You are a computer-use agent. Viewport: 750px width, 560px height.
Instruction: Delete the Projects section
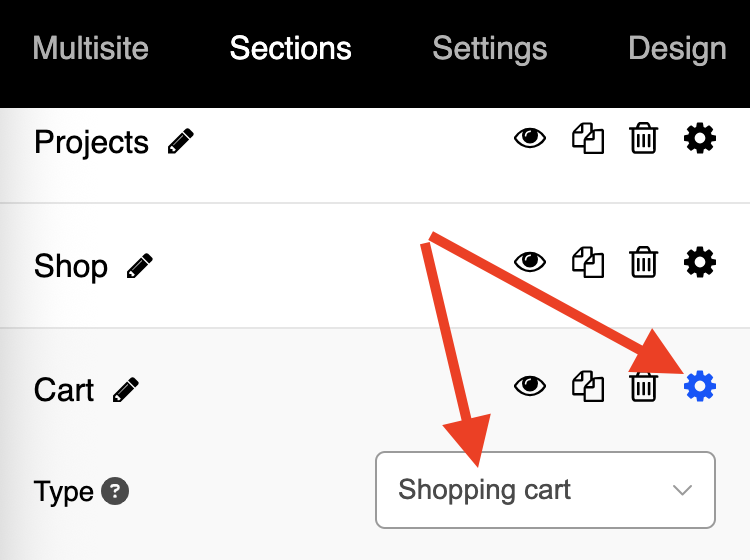pyautogui.click(x=643, y=138)
